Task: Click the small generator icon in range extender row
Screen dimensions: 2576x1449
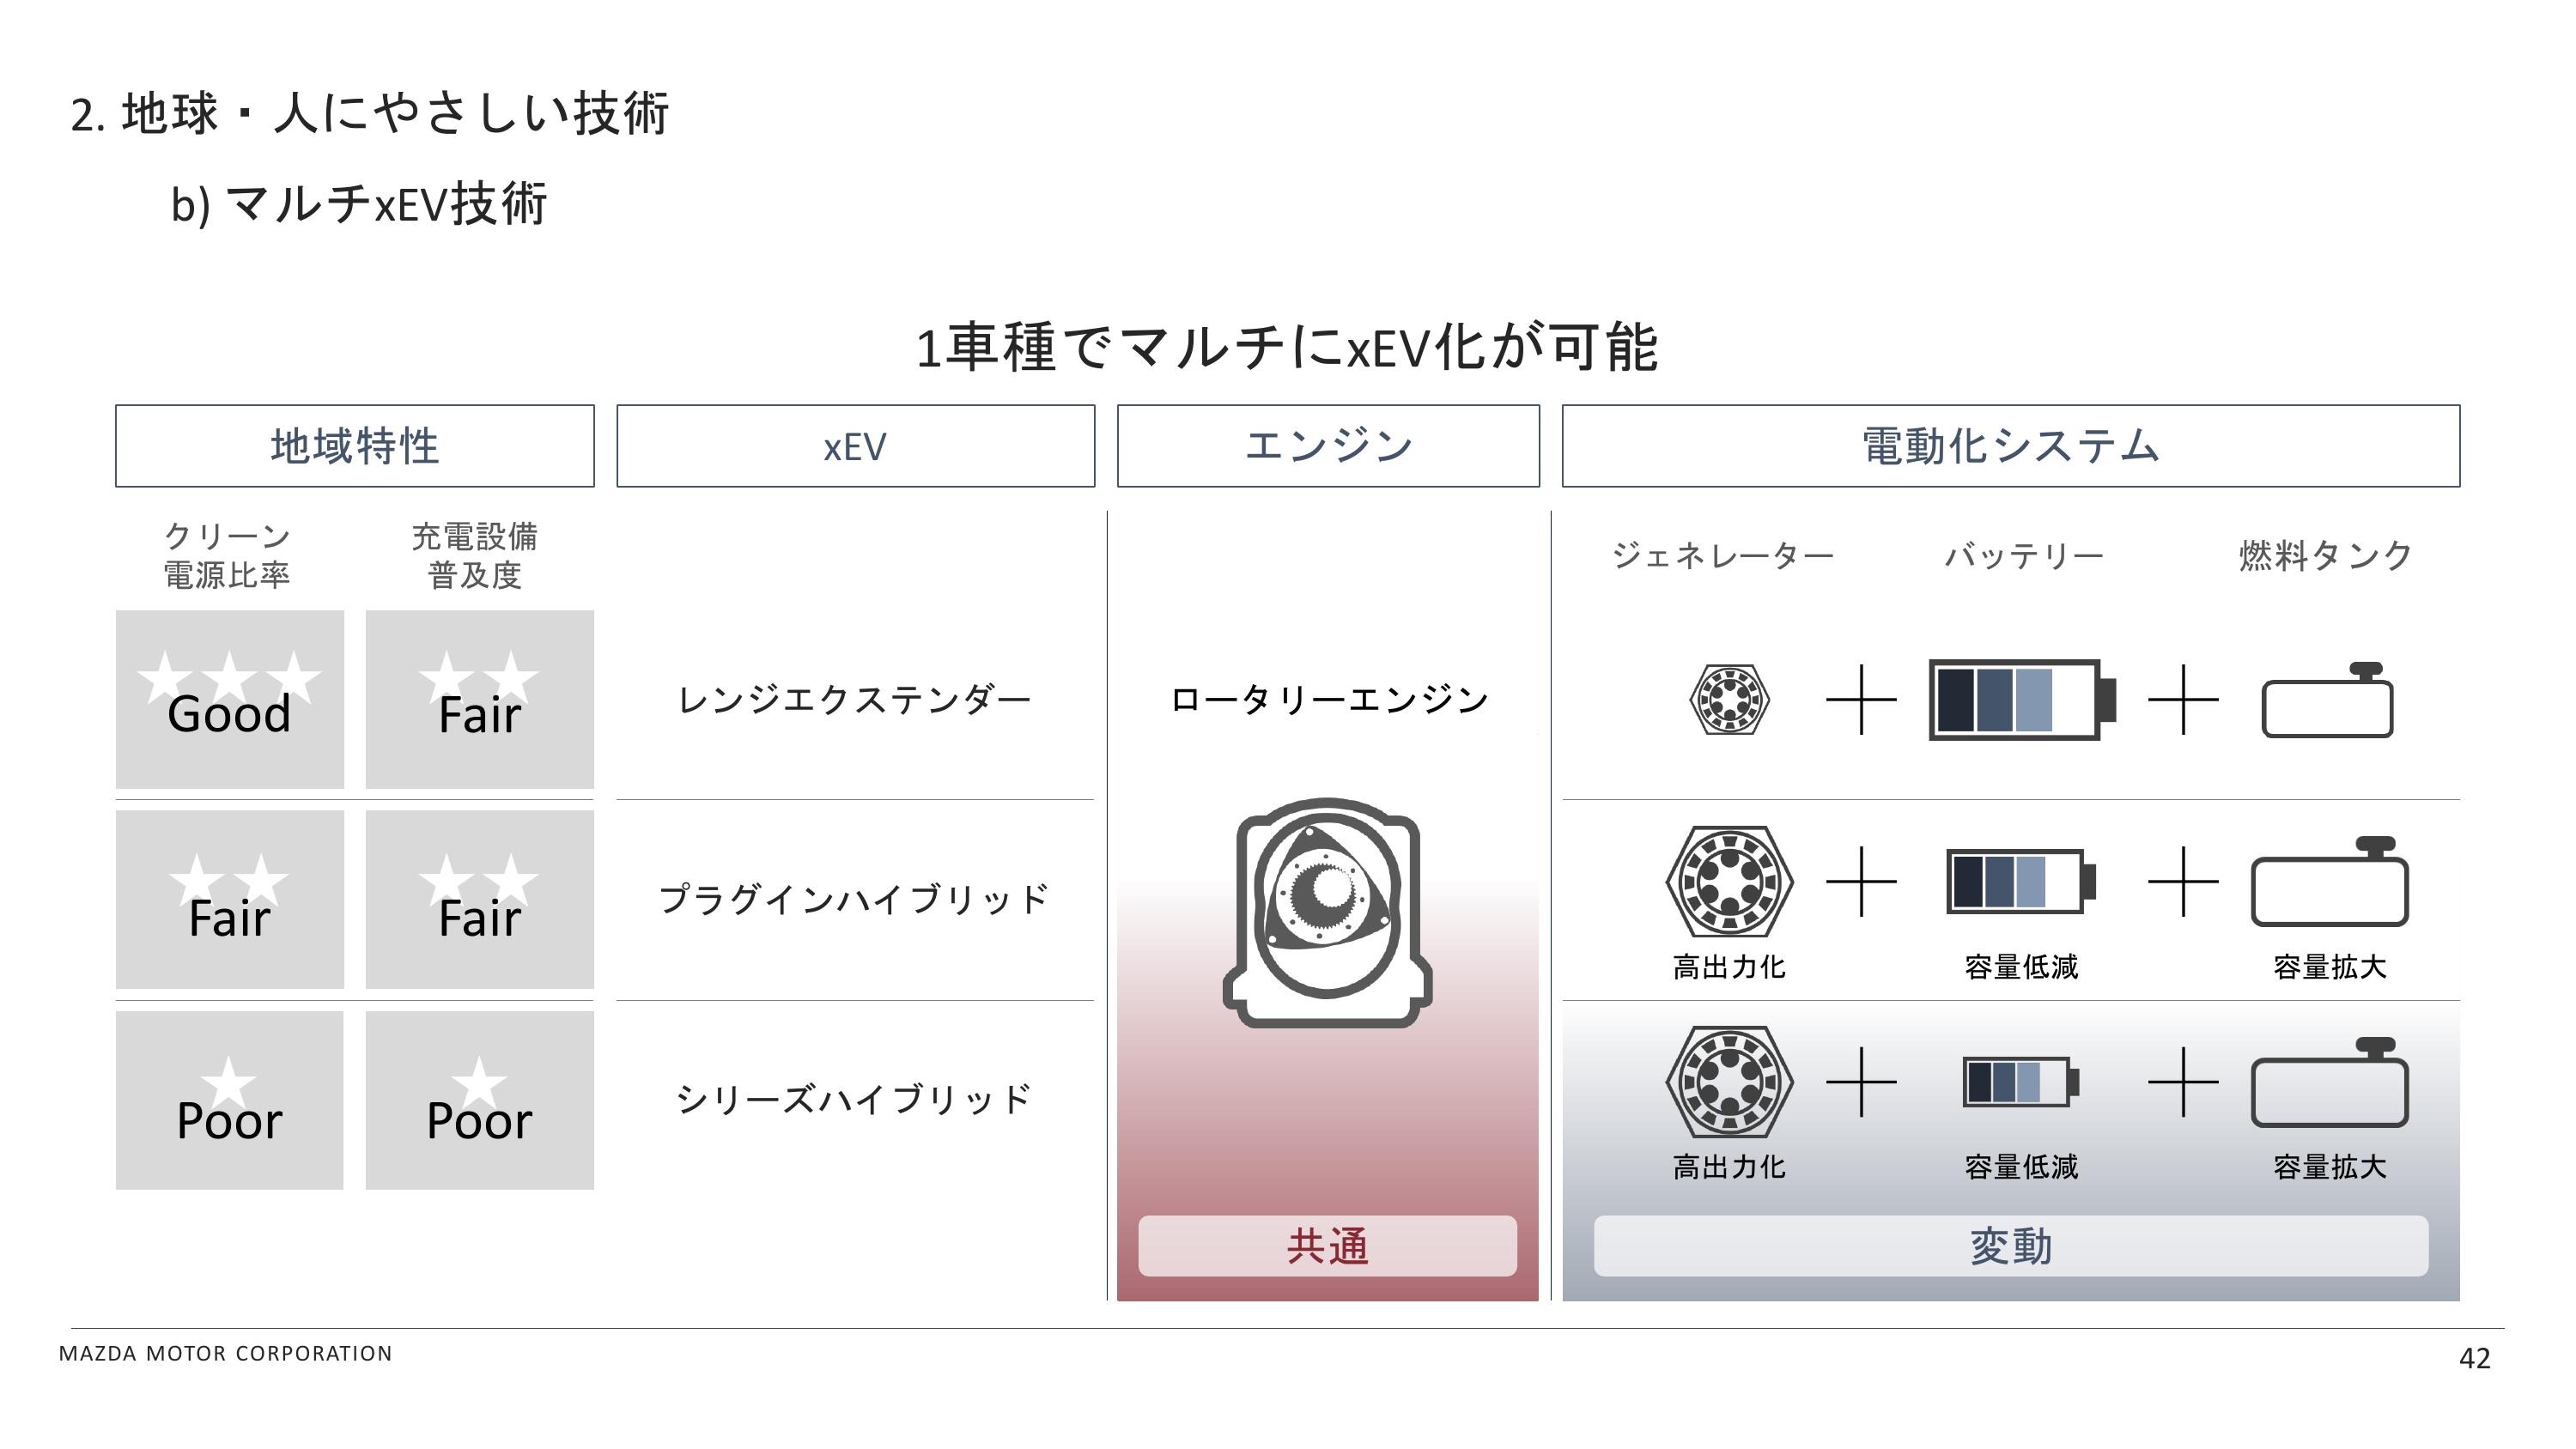Action: [1729, 700]
